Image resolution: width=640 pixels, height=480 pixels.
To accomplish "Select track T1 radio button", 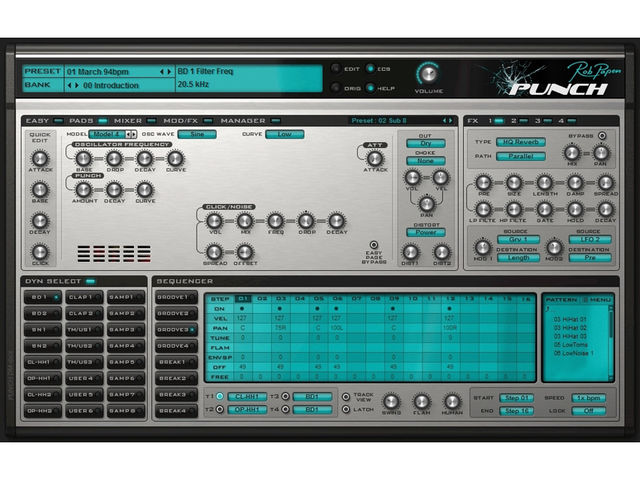I will 220,396.
